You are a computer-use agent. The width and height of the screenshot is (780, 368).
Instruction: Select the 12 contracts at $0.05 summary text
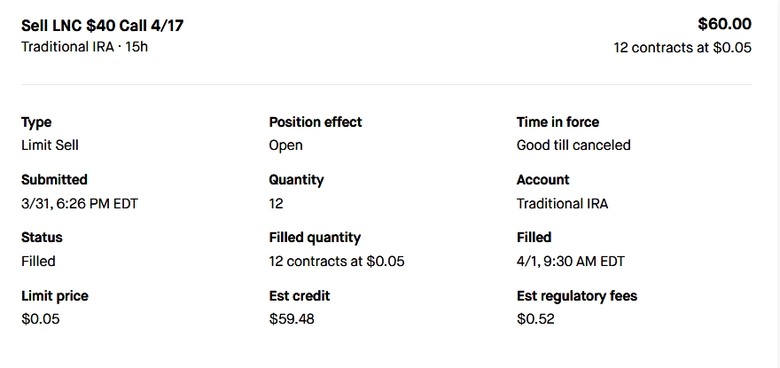coord(682,48)
